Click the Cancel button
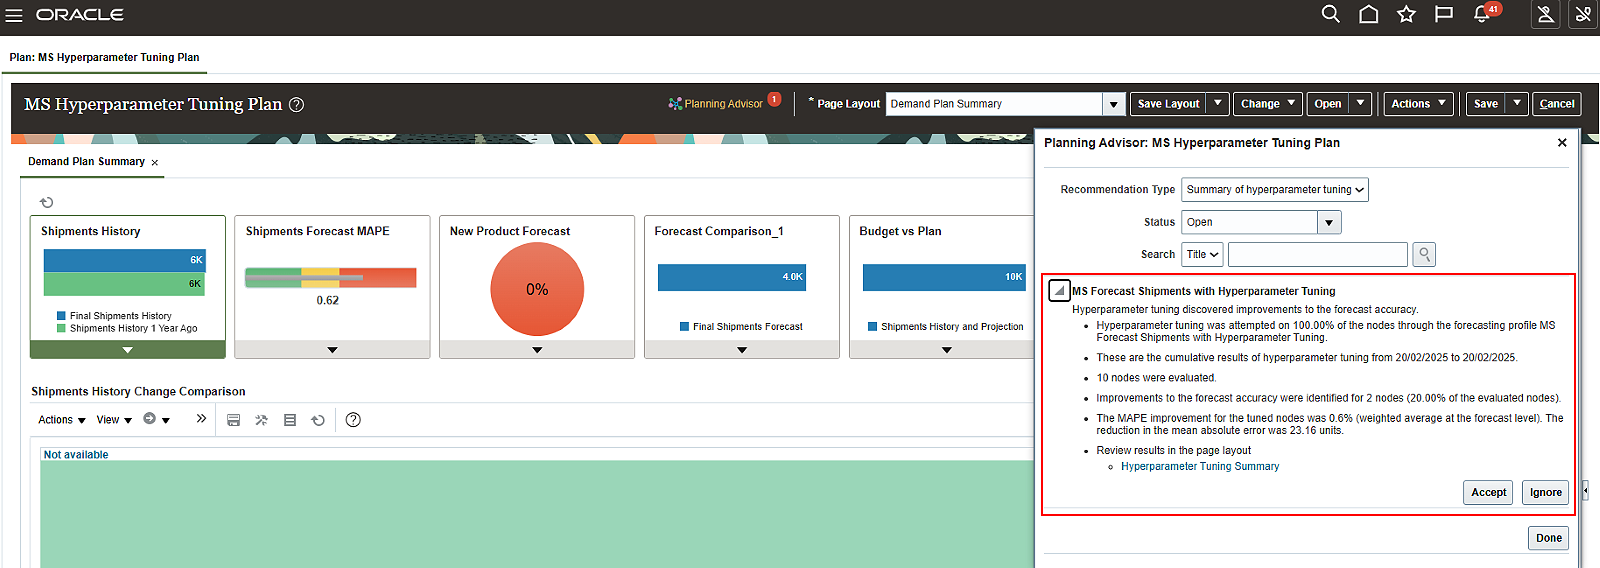The height and width of the screenshot is (568, 1600). (1557, 103)
